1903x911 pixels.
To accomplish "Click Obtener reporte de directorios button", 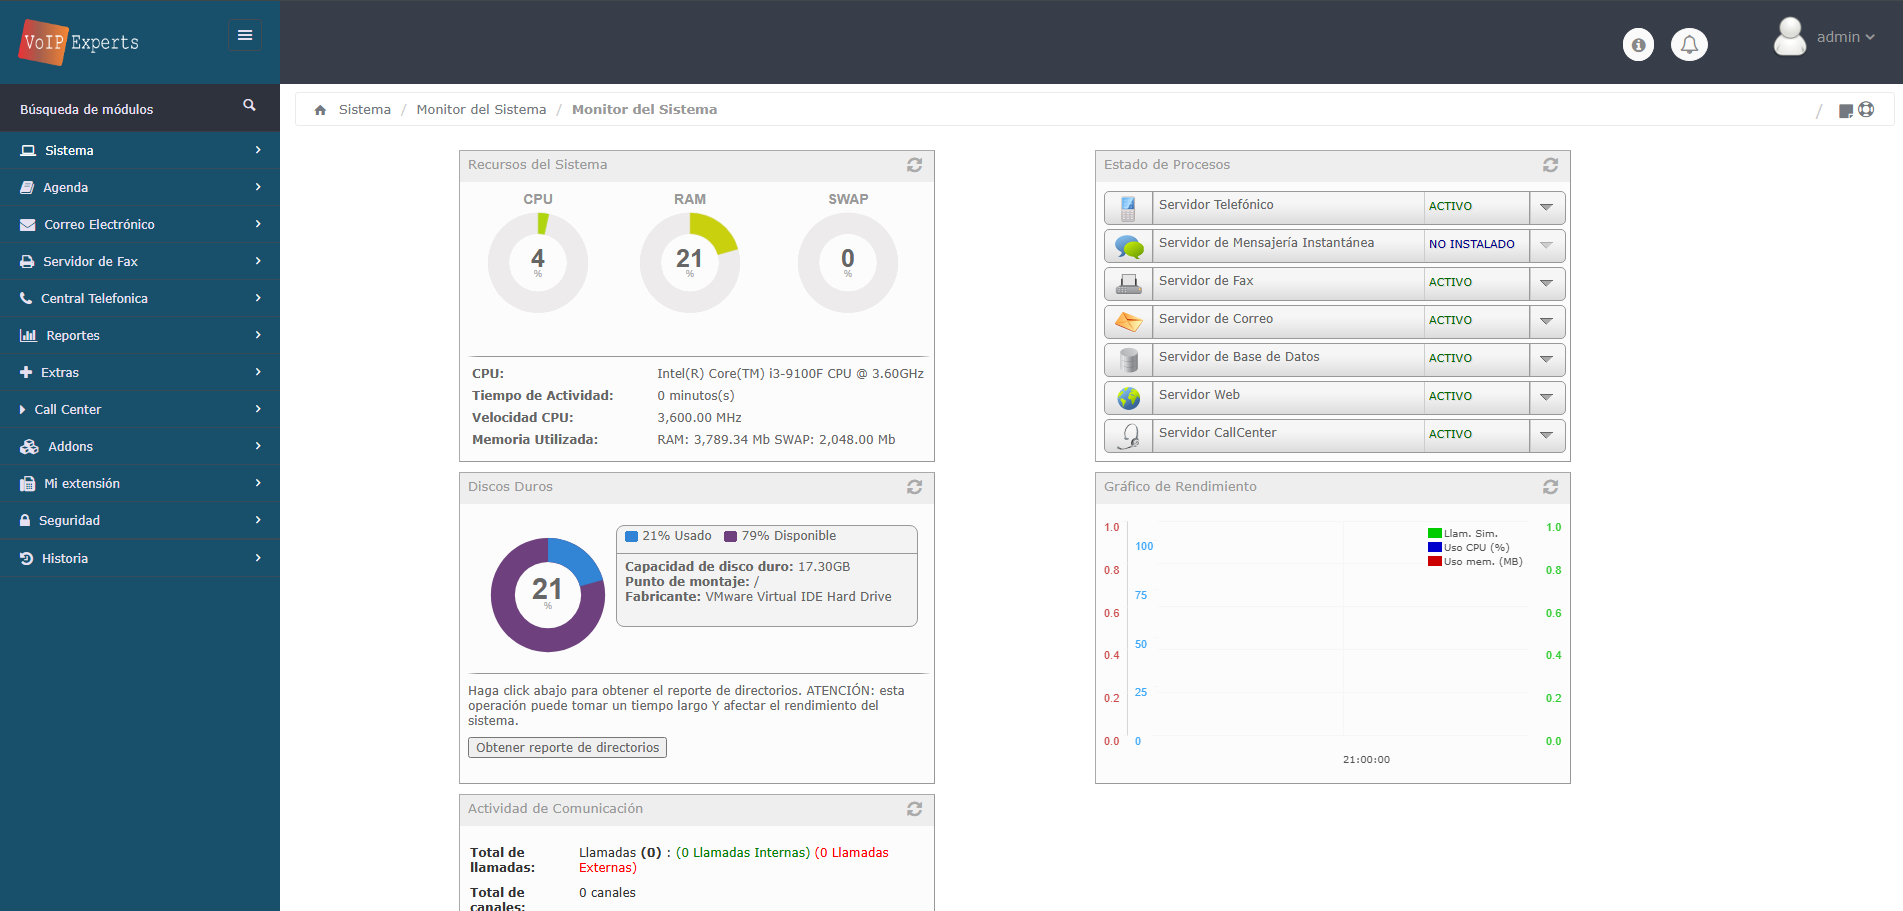I will (x=566, y=747).
